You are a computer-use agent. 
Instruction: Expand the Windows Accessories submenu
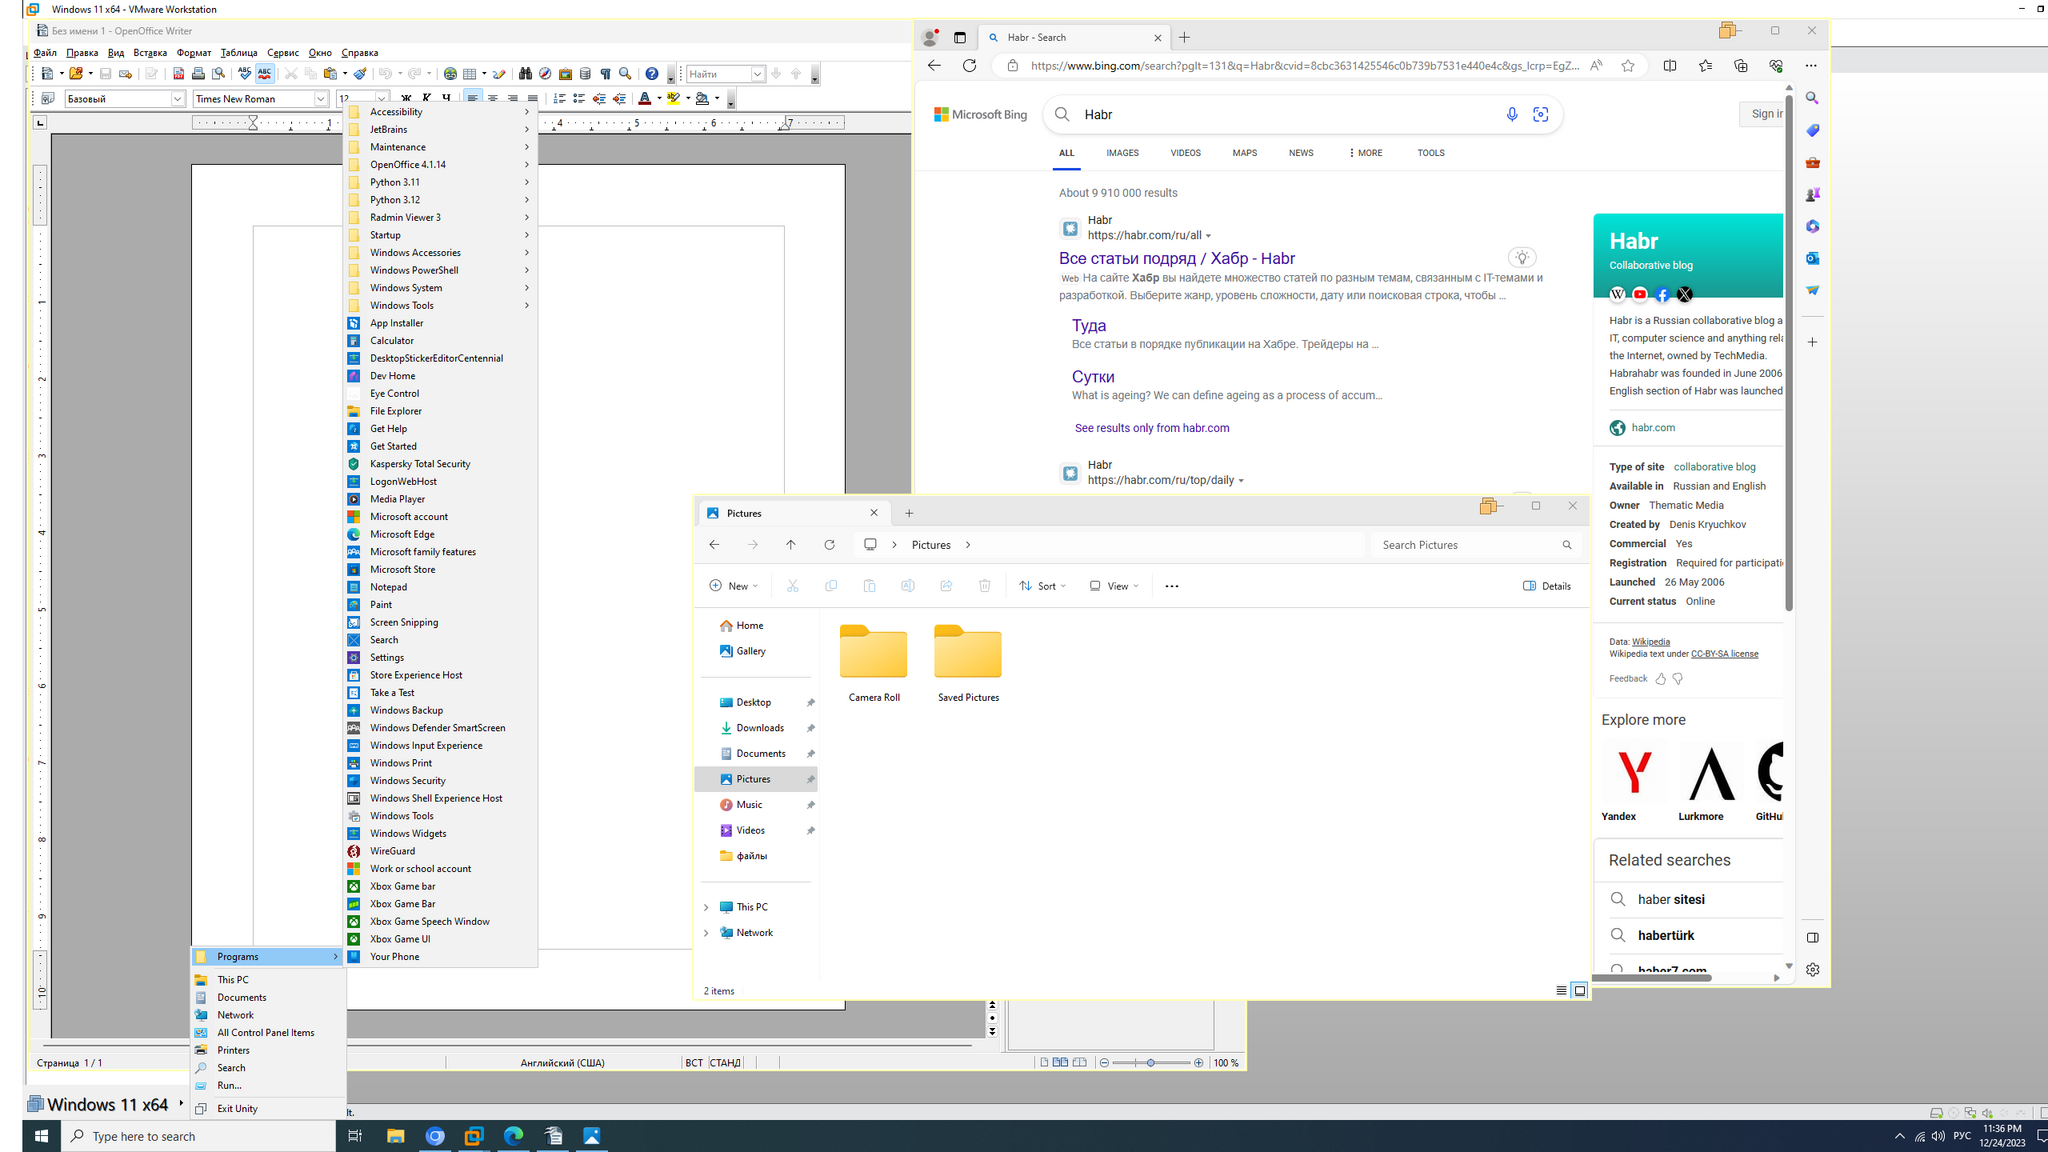point(440,253)
